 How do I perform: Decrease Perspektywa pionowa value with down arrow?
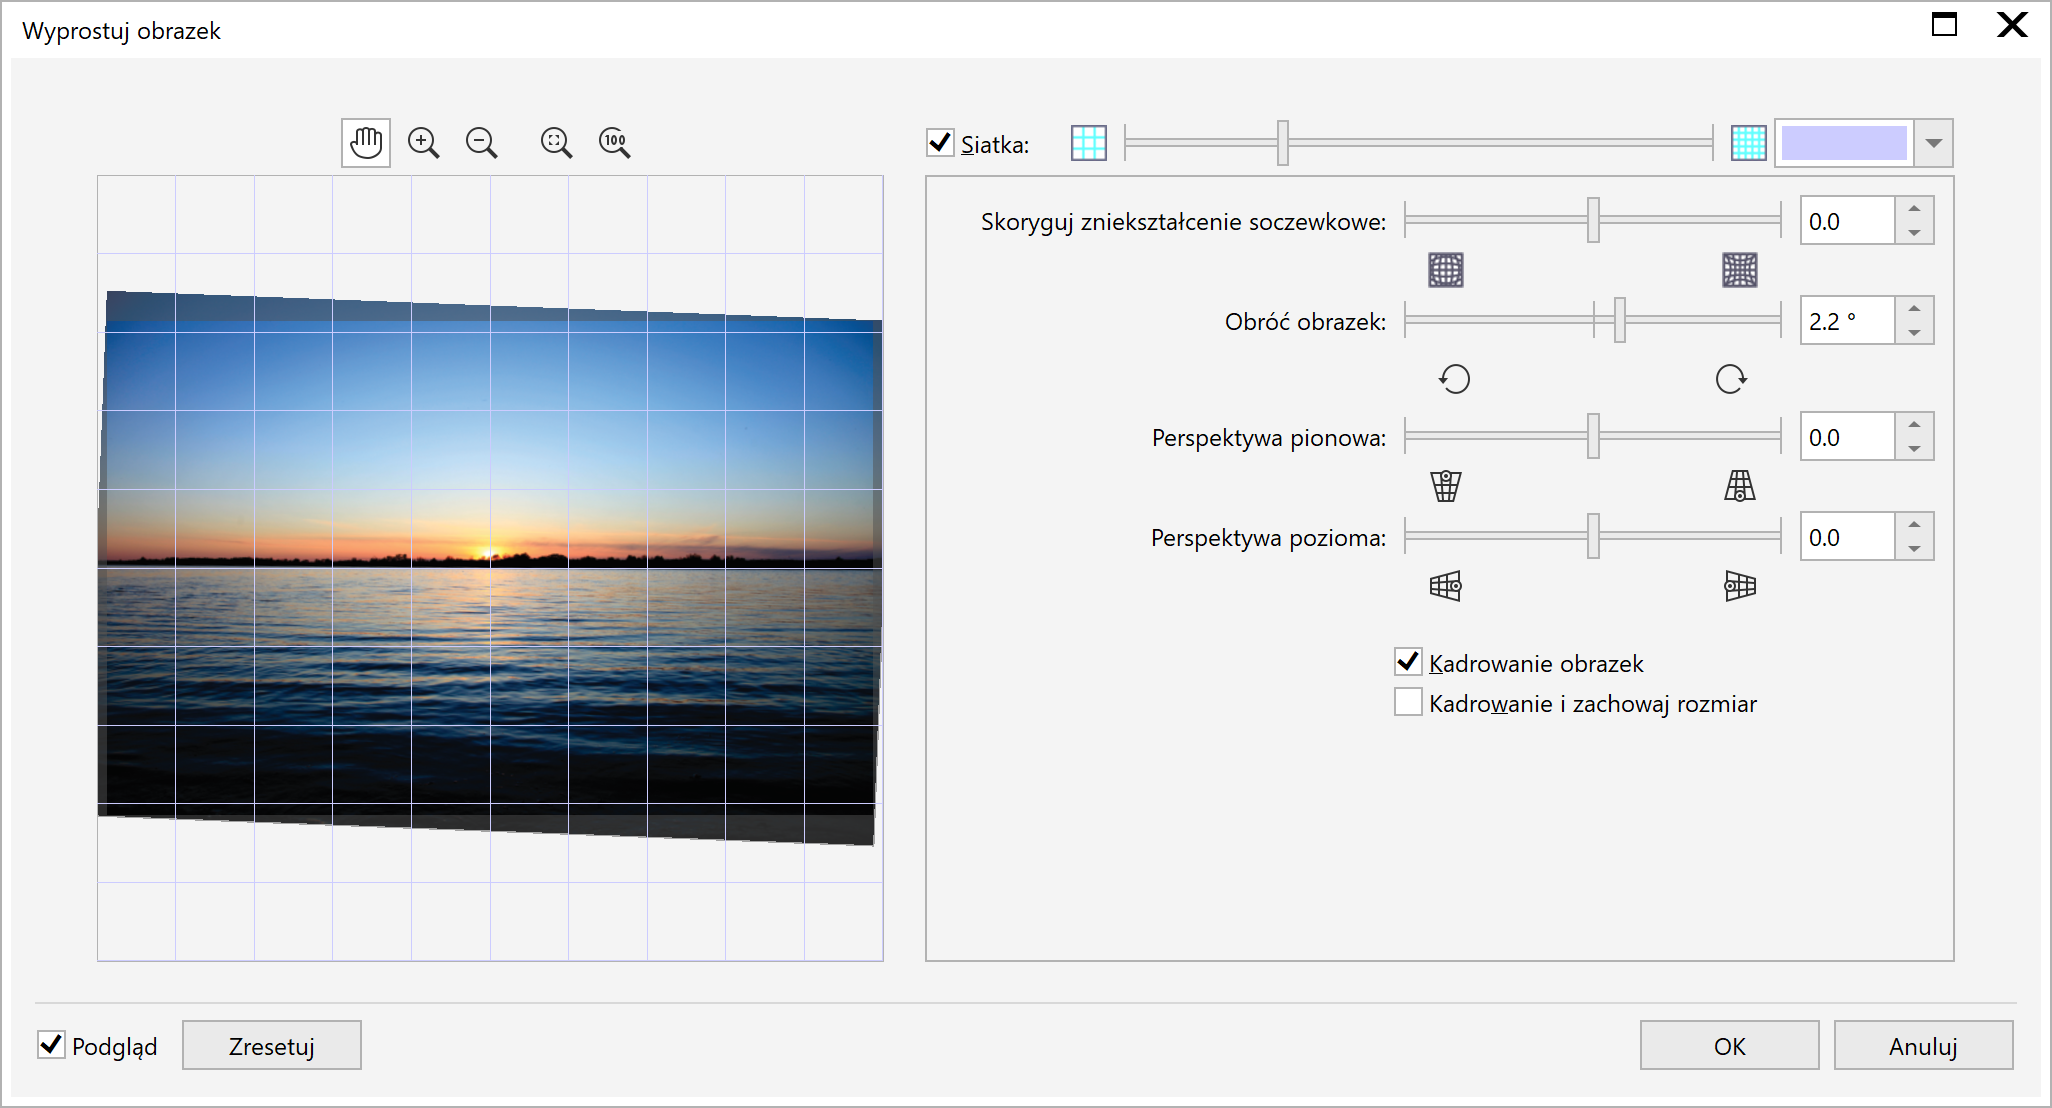click(1914, 449)
